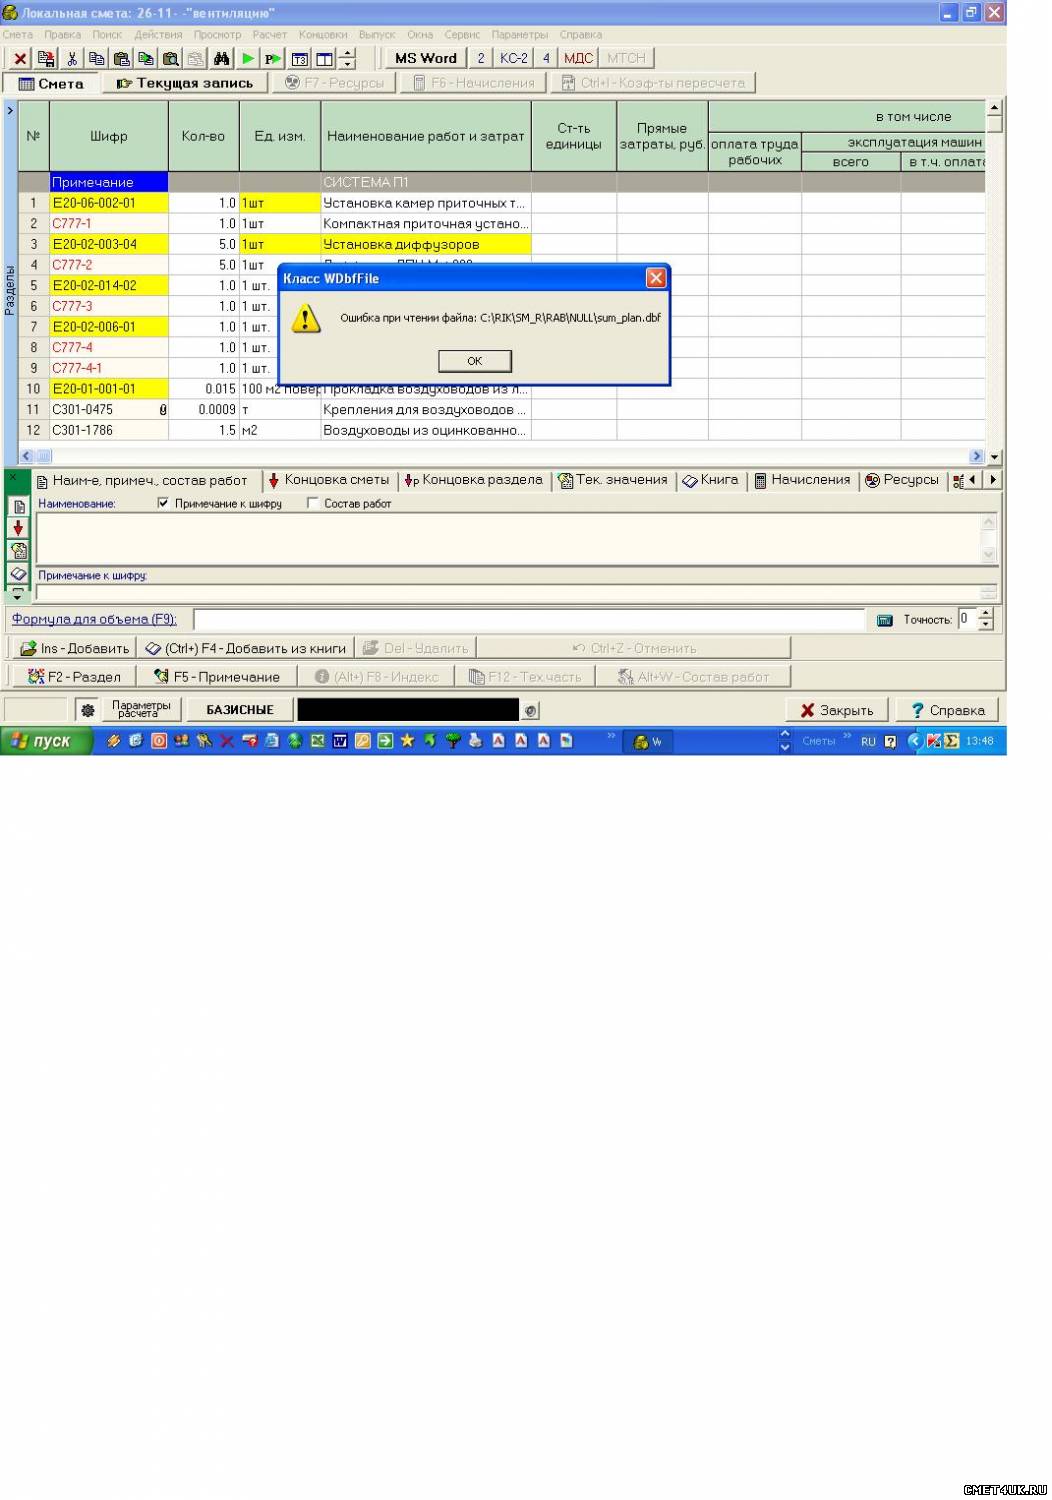1052x1500 pixels.
Task: Click Добавить из книги button
Action: pos(245,648)
